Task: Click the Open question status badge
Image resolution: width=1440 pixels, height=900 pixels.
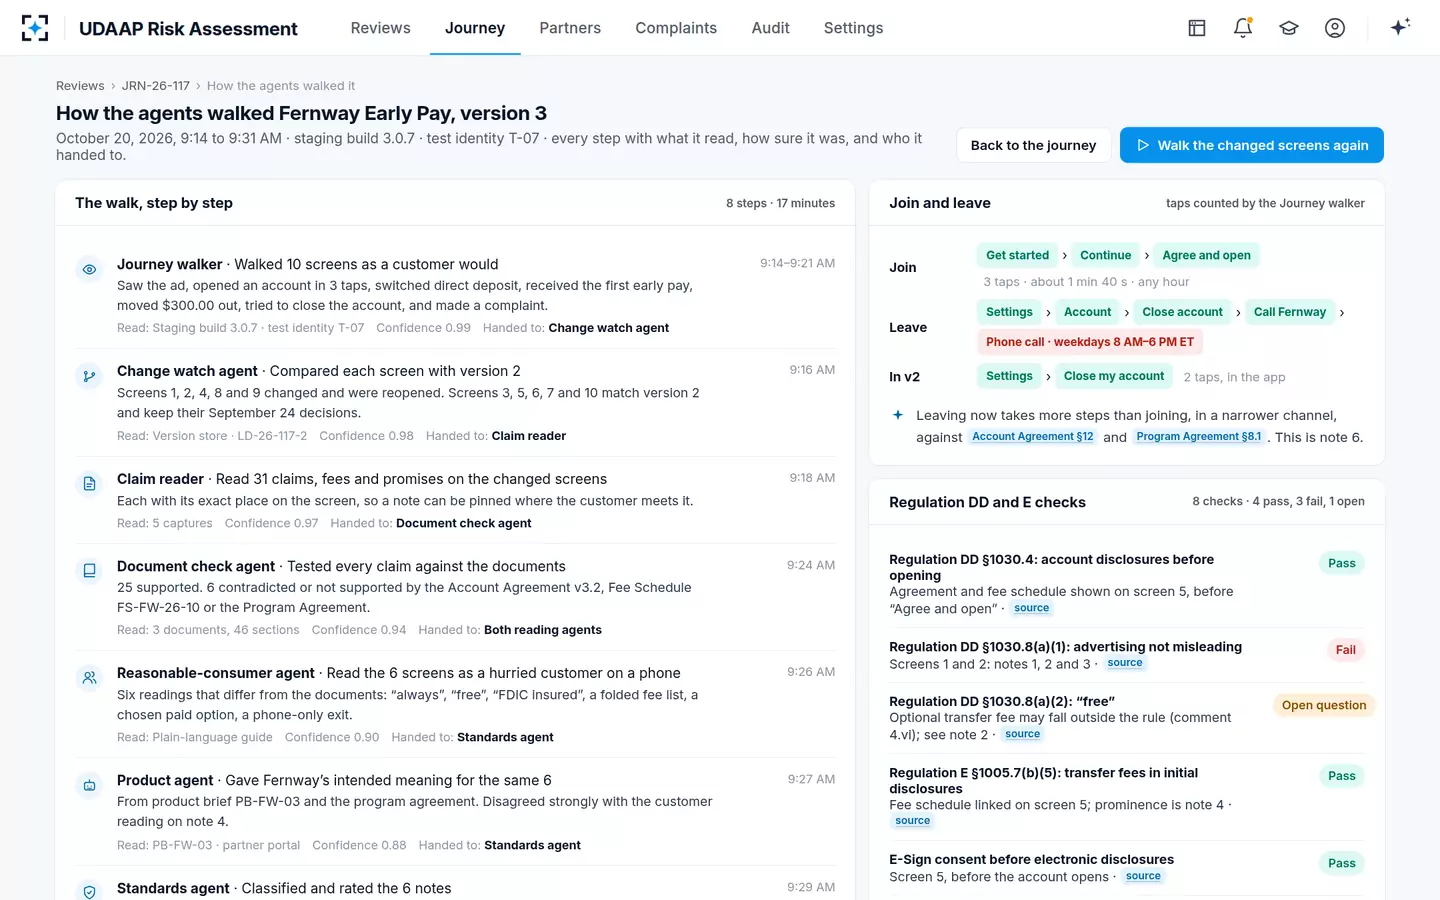Action: 1324,705
